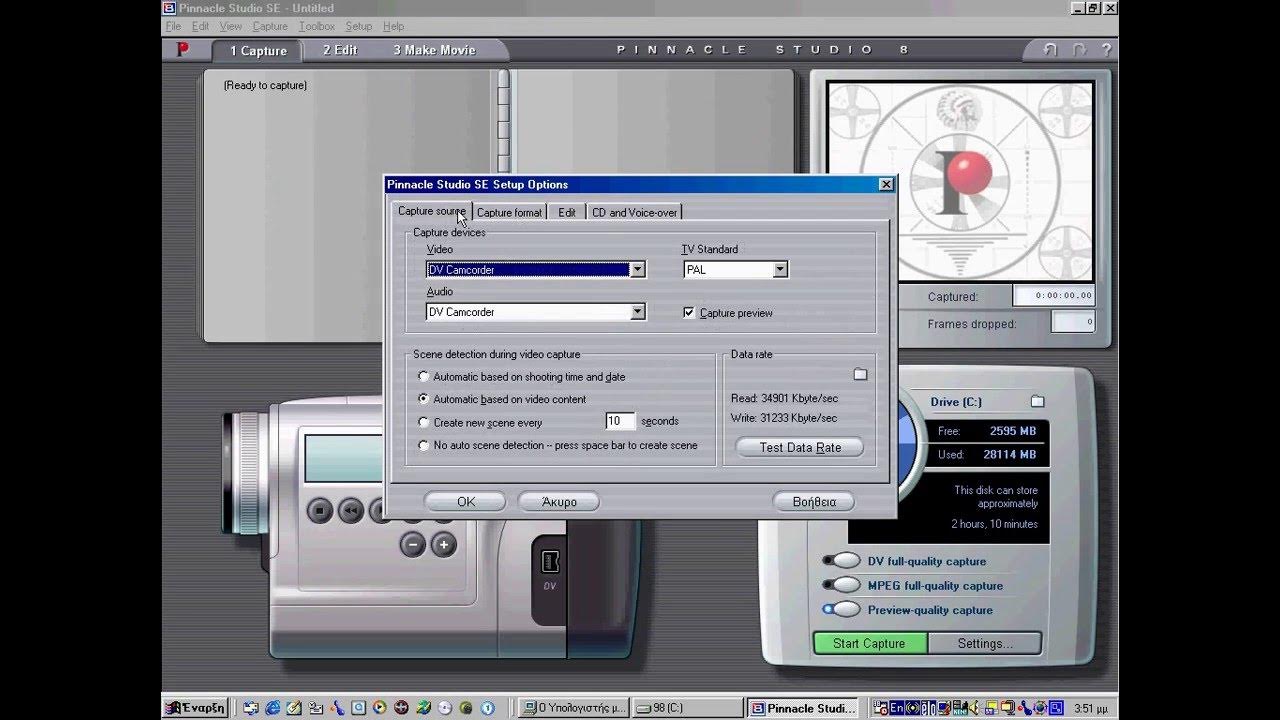Open the Edit menu in menu bar

coord(200,26)
